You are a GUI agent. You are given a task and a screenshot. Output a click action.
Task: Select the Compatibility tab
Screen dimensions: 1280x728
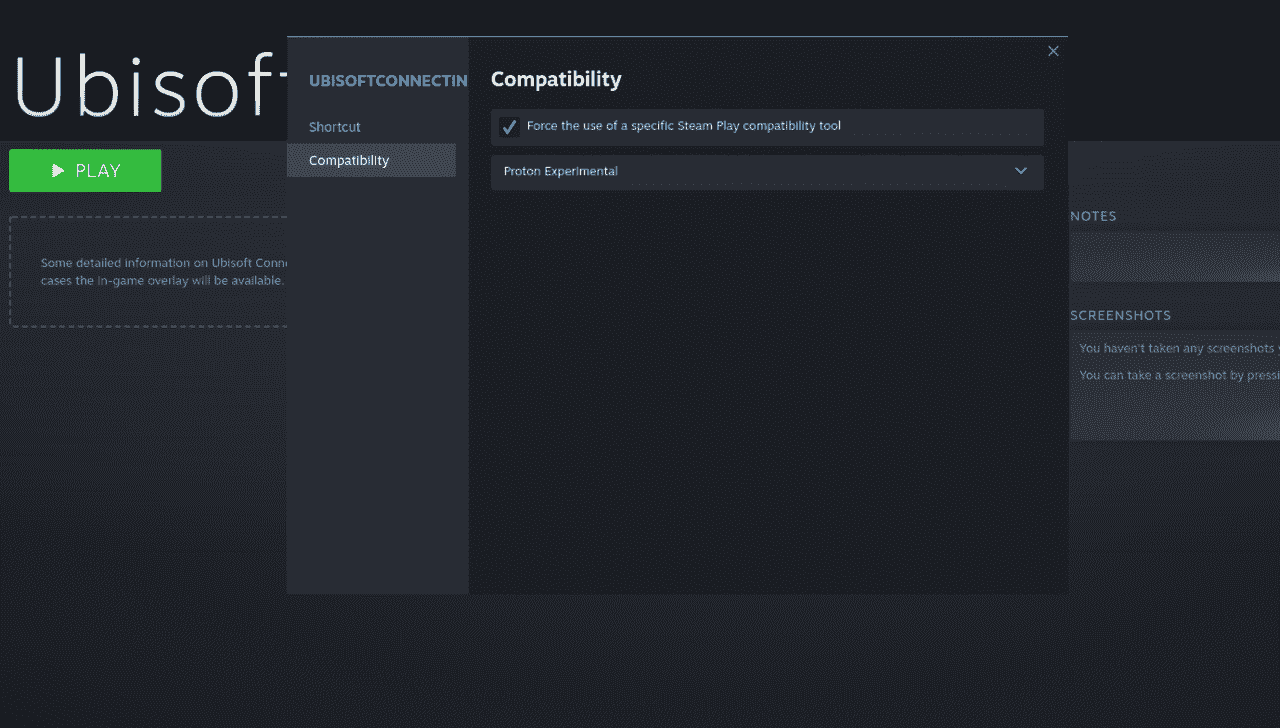coord(371,161)
